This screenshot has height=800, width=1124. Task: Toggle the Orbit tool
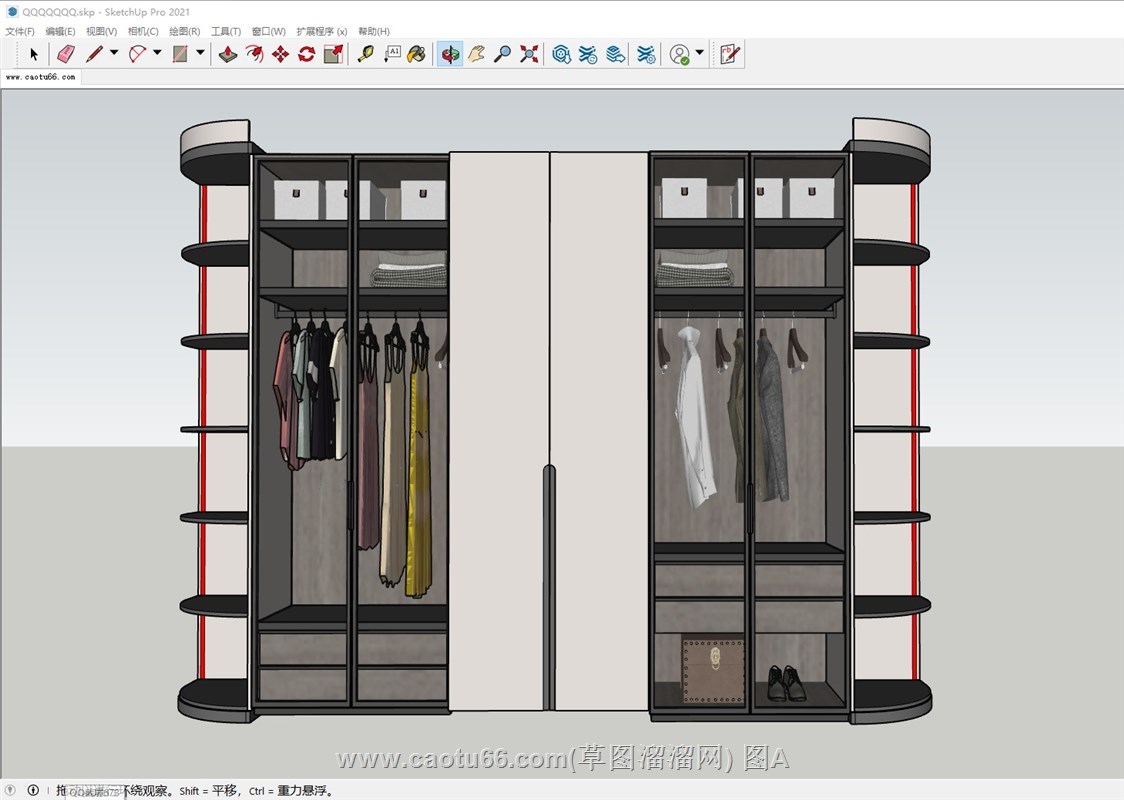(x=450, y=54)
